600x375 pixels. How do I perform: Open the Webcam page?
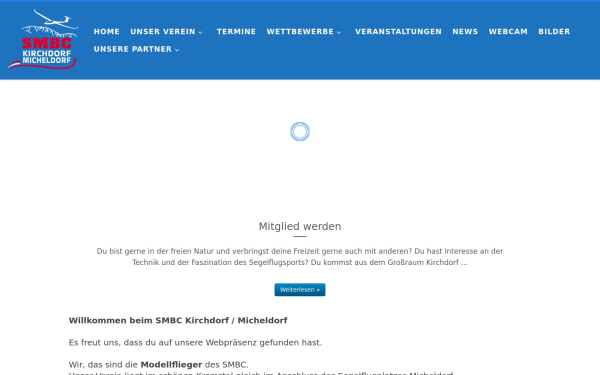(508, 32)
